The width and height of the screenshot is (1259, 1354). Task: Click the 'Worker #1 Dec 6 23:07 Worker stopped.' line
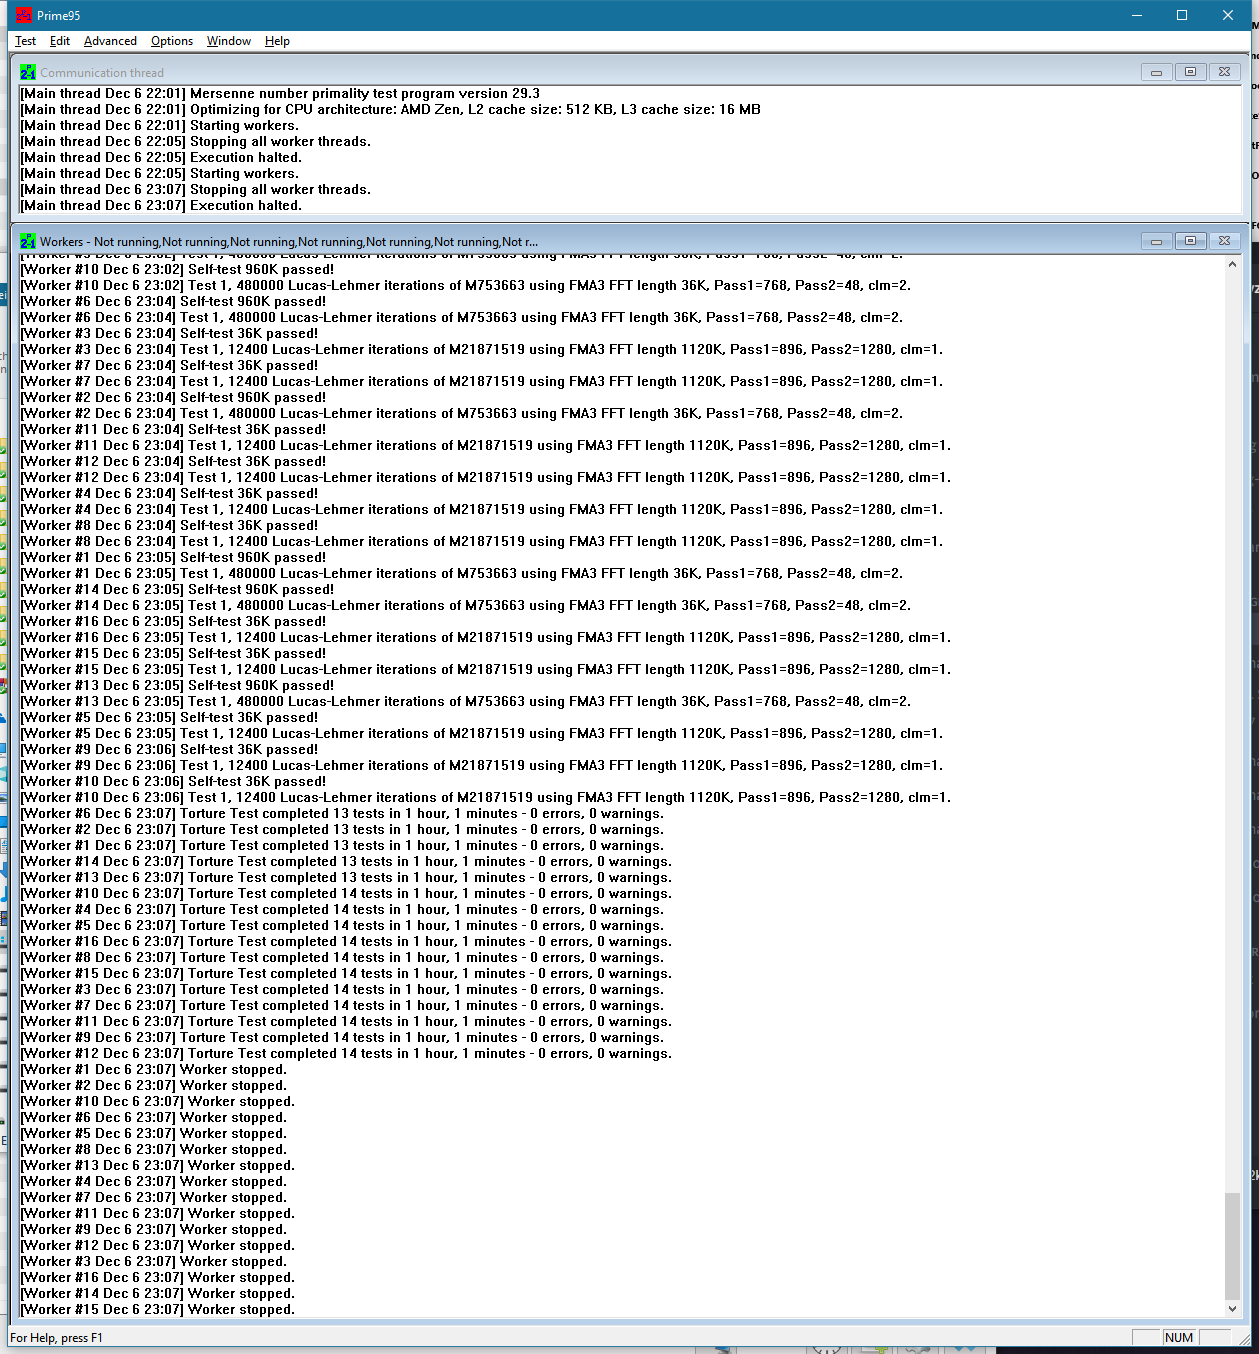153,1069
